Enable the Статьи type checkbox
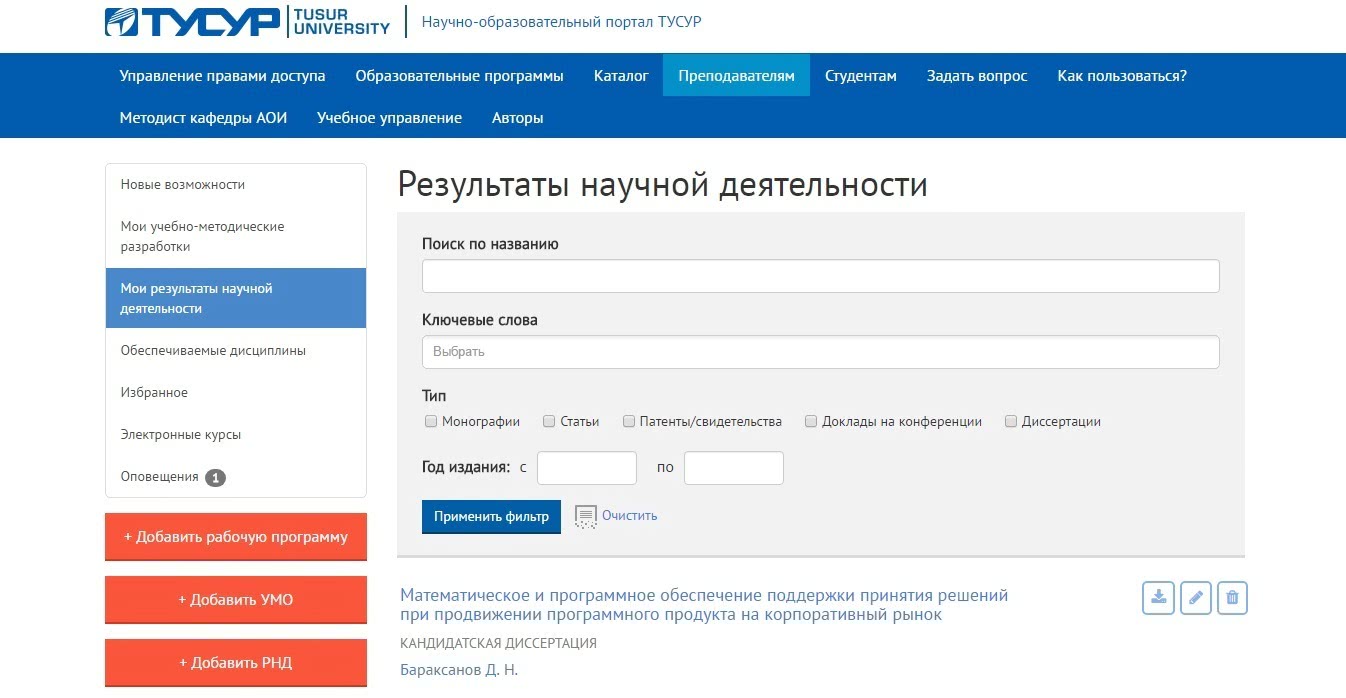 [549, 422]
